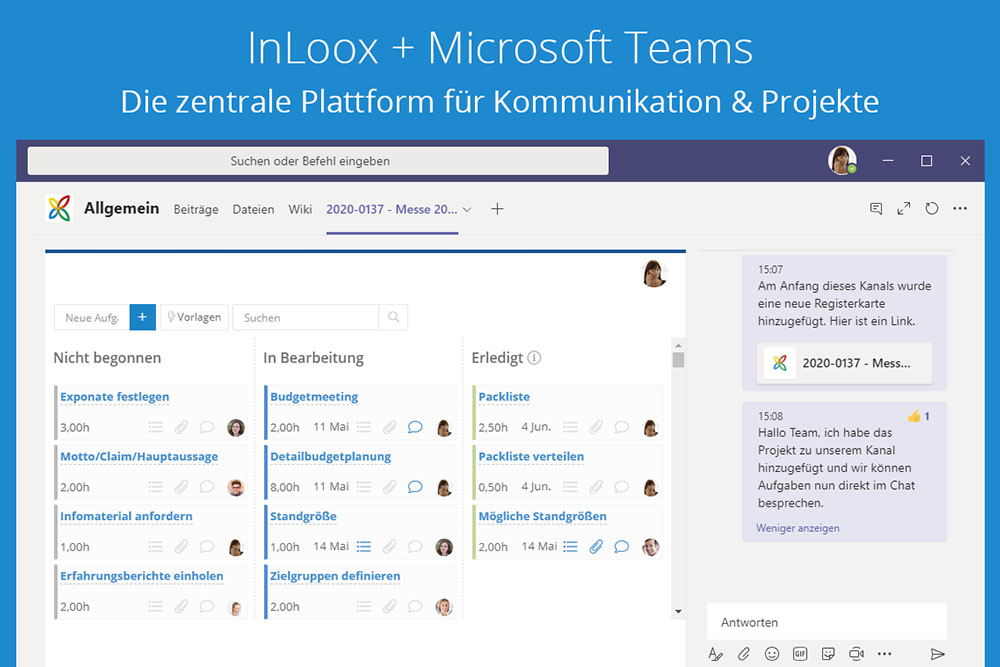This screenshot has height=667, width=1000.
Task: Click assignee avatar on Exponate festlegen card
Action: 236,427
